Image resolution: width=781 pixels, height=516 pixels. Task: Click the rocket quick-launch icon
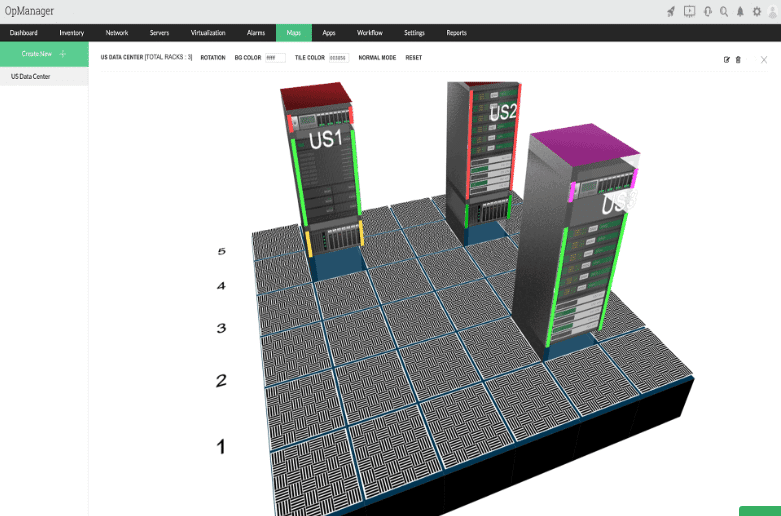[x=671, y=11]
